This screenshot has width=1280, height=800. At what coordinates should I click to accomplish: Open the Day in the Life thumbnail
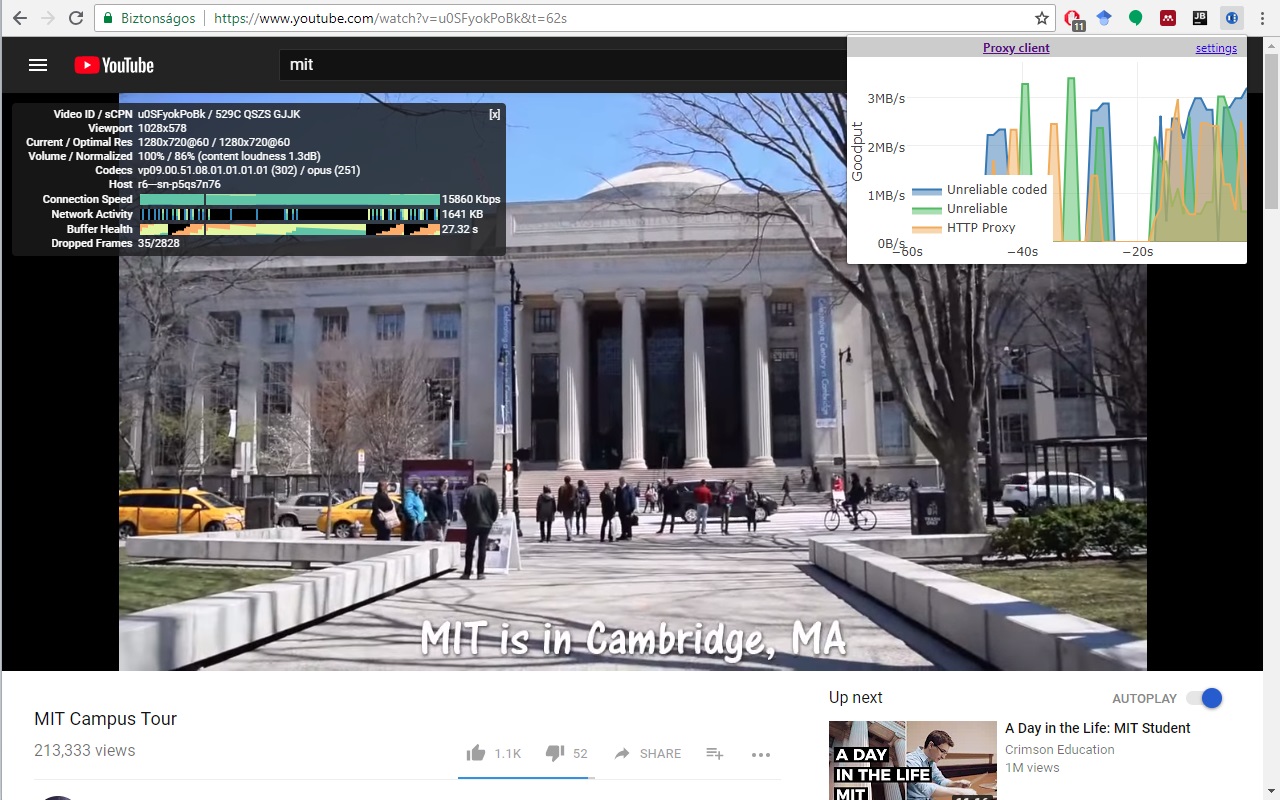(912, 760)
